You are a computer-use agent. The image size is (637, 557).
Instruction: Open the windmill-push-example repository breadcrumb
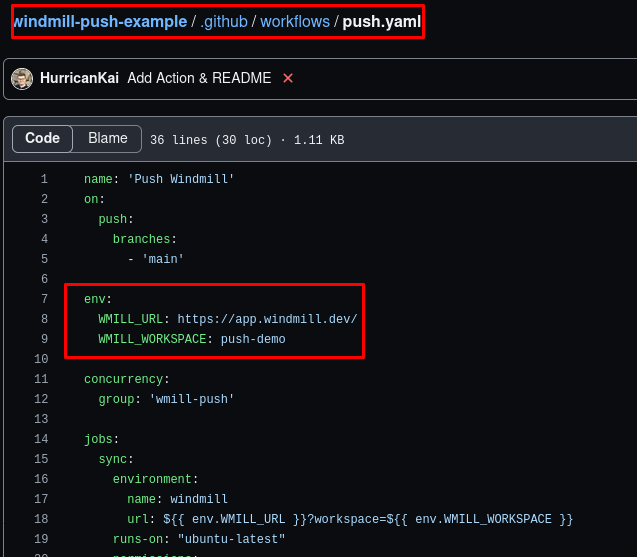(100, 22)
